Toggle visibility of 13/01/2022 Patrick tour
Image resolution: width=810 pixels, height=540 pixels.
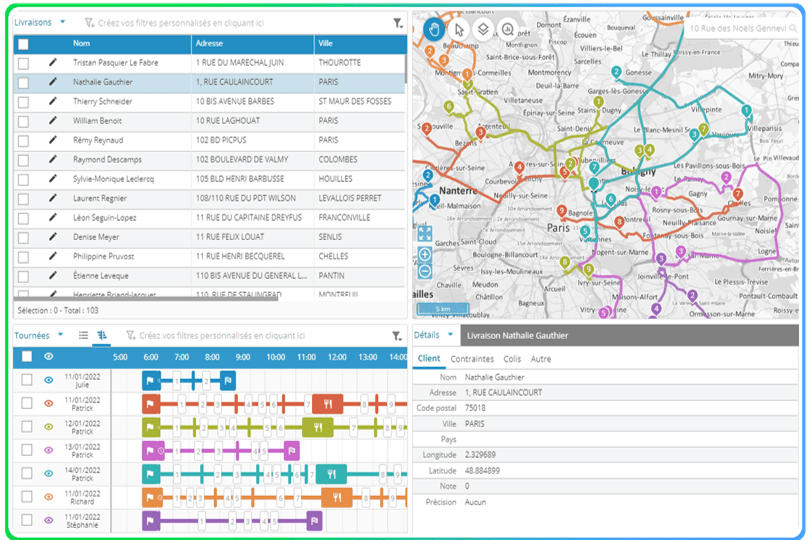pos(49,450)
